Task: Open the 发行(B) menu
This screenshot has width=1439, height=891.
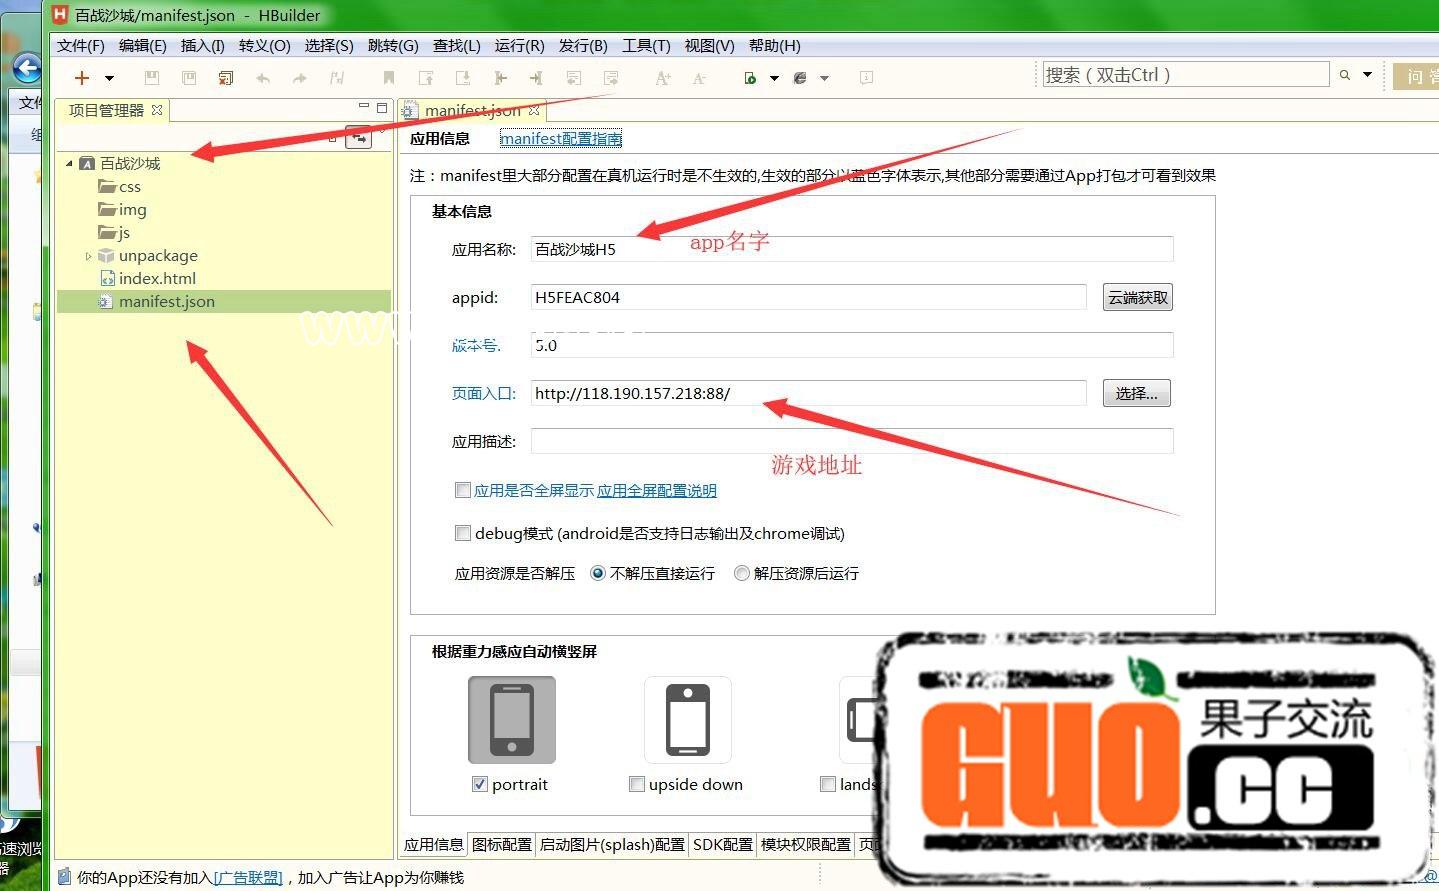Action: [583, 46]
